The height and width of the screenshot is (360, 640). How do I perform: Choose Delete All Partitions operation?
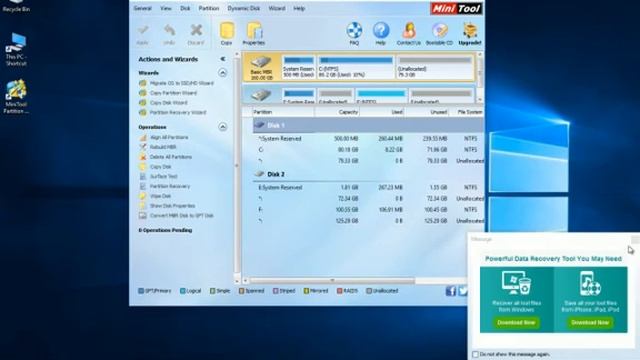165,157
